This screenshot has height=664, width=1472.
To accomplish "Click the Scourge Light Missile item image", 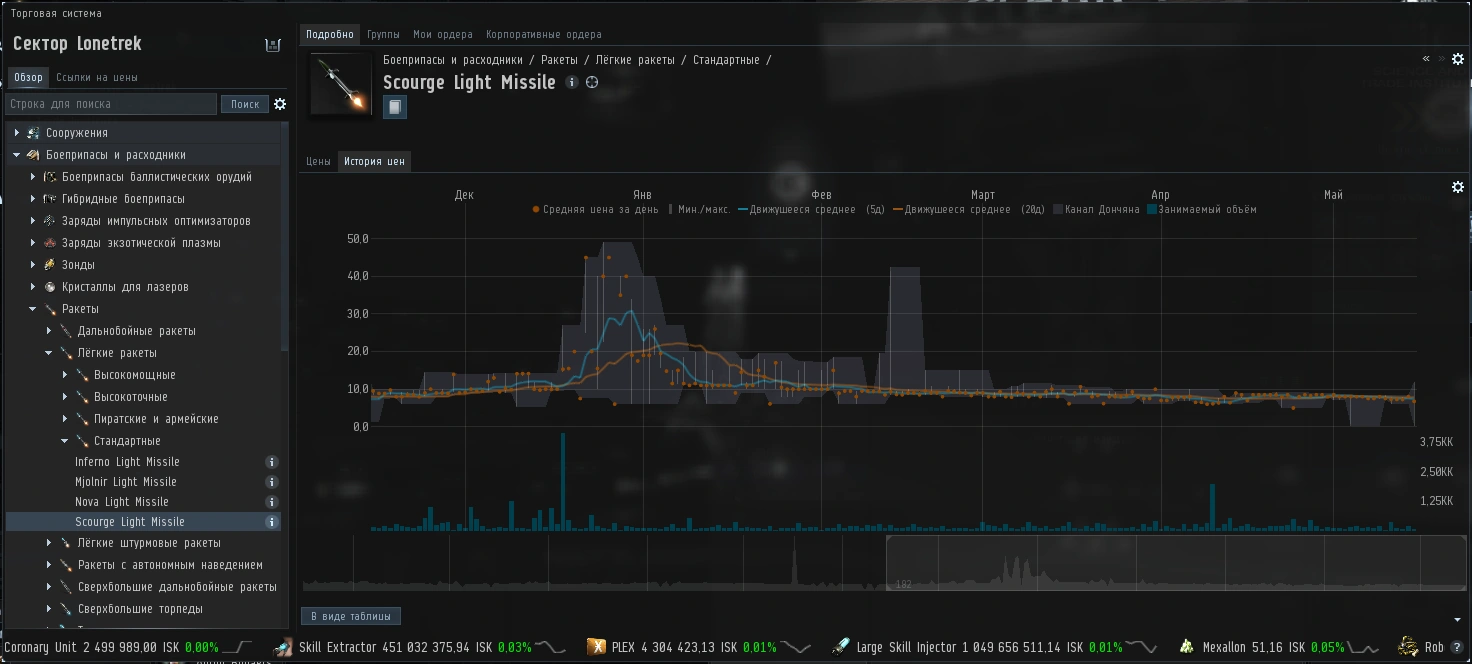I will [x=341, y=84].
